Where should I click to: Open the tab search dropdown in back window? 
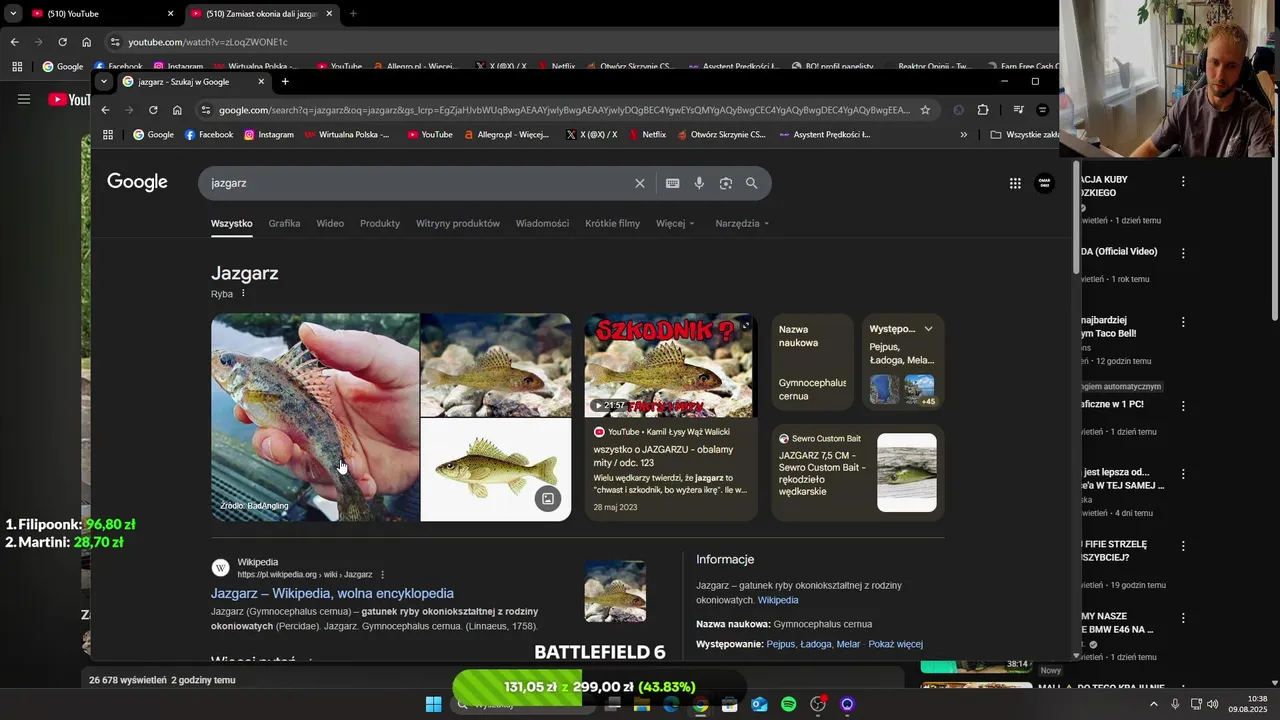point(13,14)
